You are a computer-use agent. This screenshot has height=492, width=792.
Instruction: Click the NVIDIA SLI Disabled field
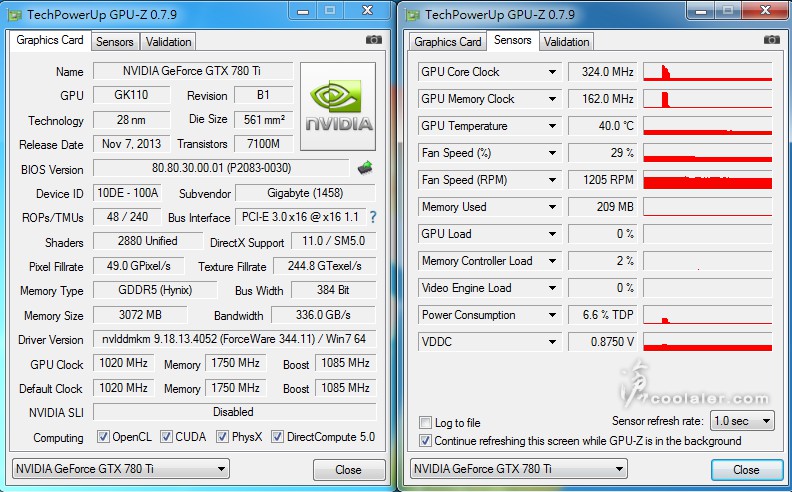[x=234, y=412]
